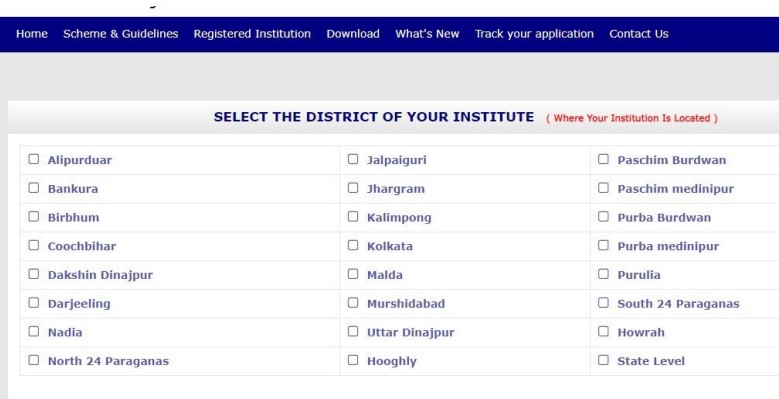Screen dimensions: 779x399
Task: Open the Contact Us page
Action: [x=639, y=34]
